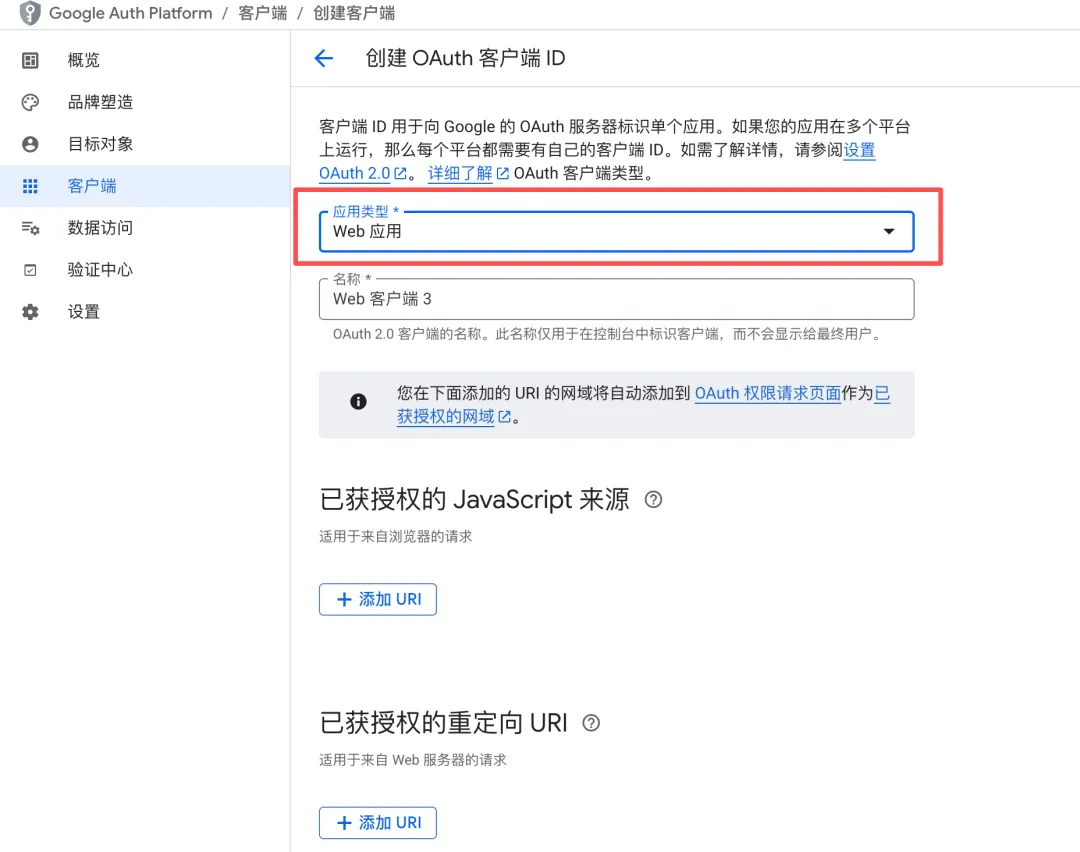Image resolution: width=1080 pixels, height=852 pixels.
Task: Go back using the blue arrow
Action: [x=324, y=59]
